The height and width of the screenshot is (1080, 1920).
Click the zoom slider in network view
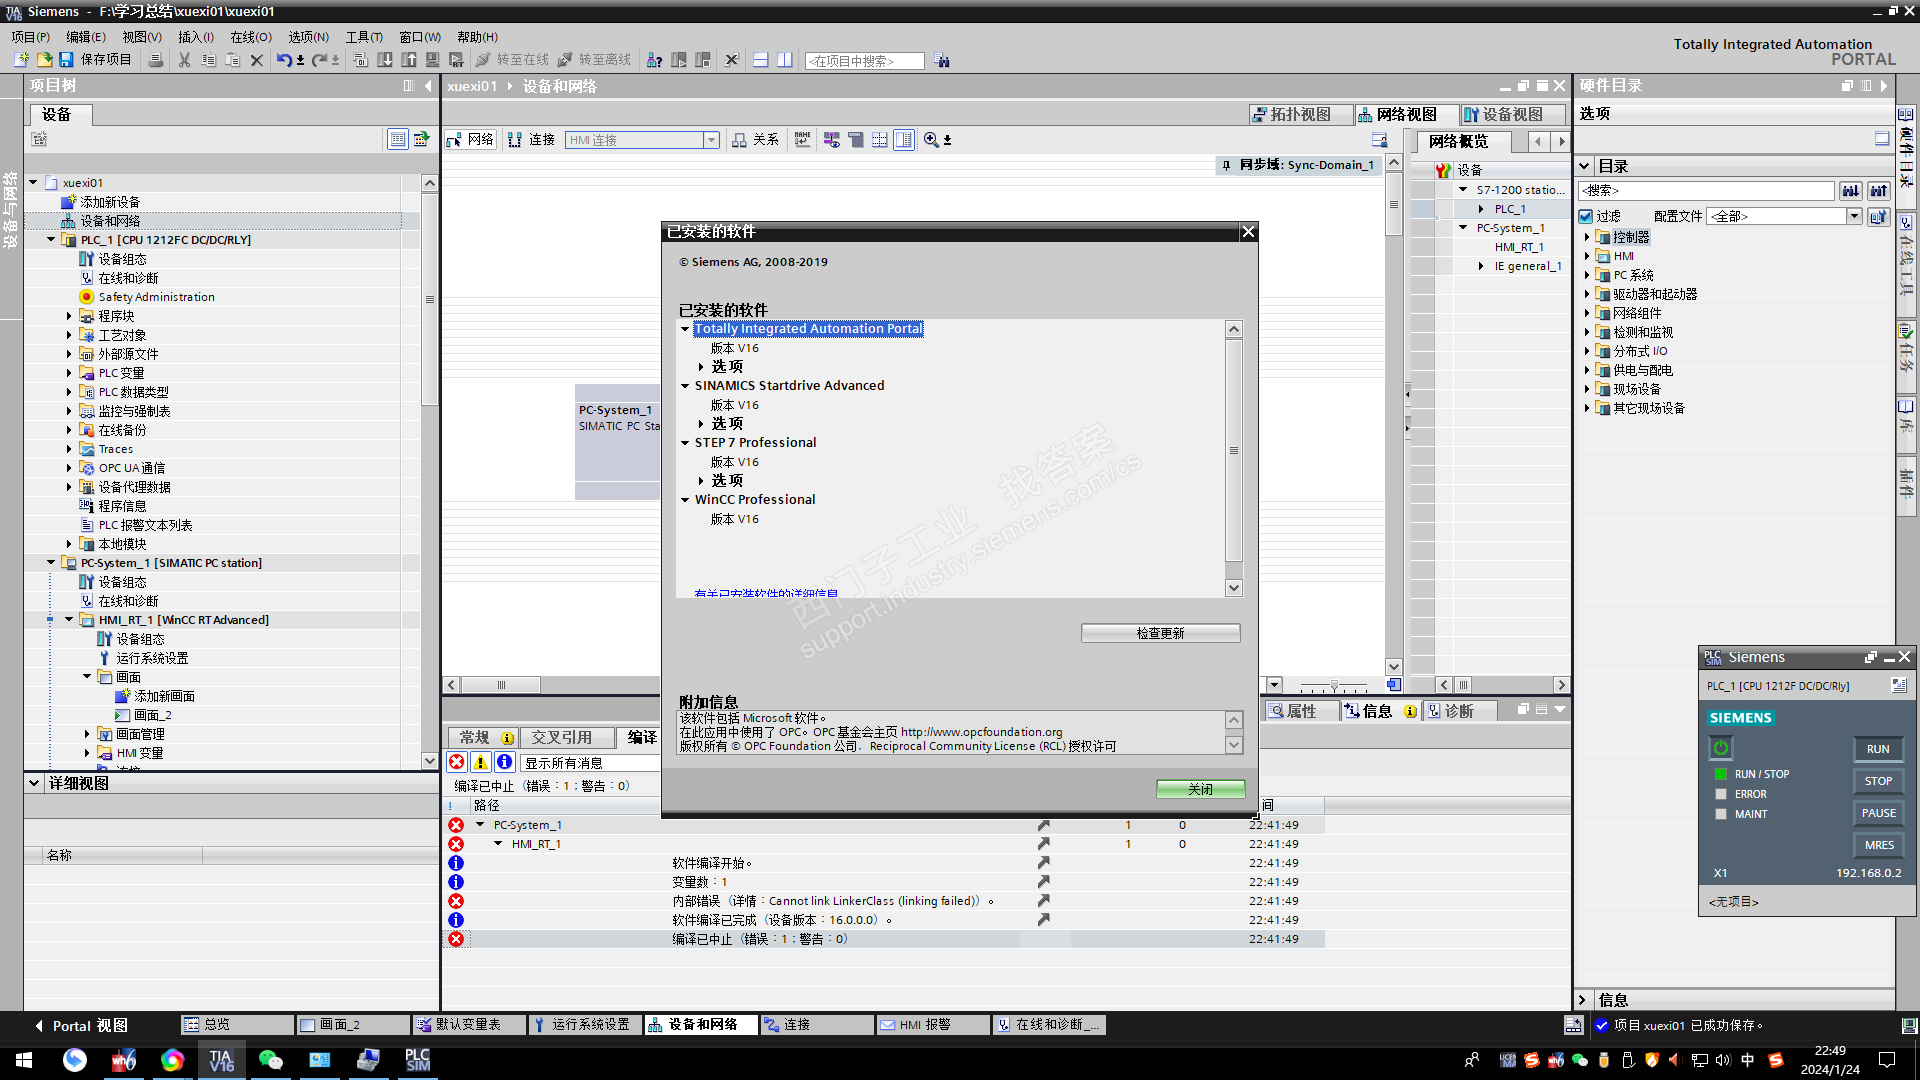click(x=1334, y=686)
